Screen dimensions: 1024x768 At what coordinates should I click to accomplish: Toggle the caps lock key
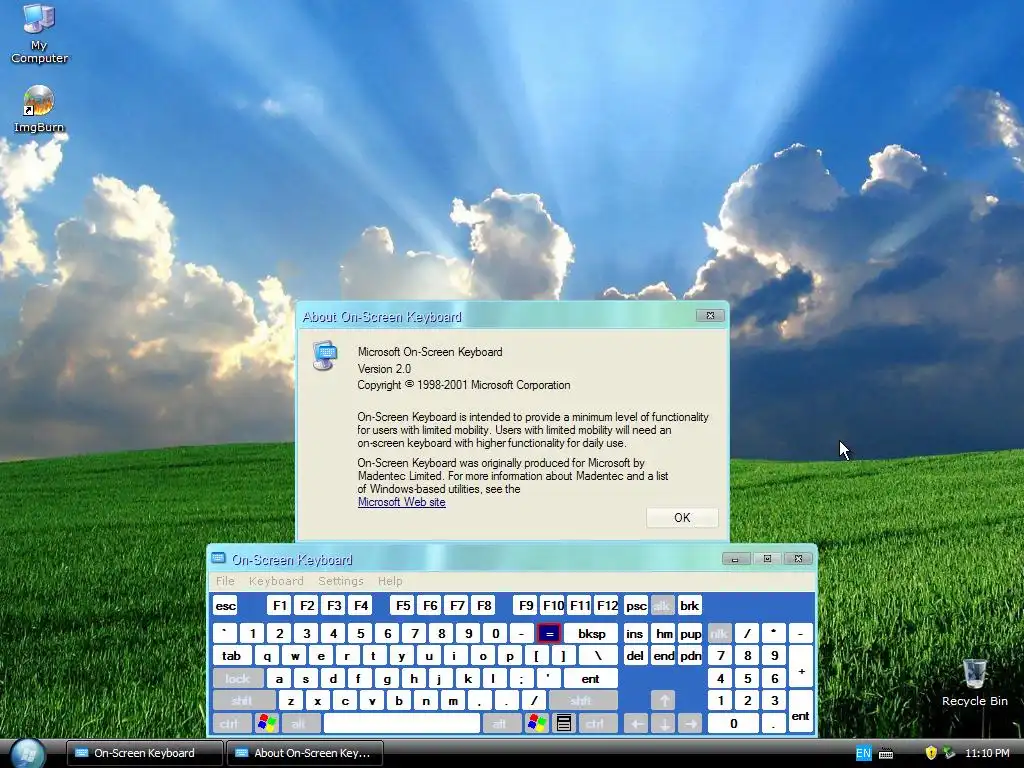pyautogui.click(x=238, y=679)
